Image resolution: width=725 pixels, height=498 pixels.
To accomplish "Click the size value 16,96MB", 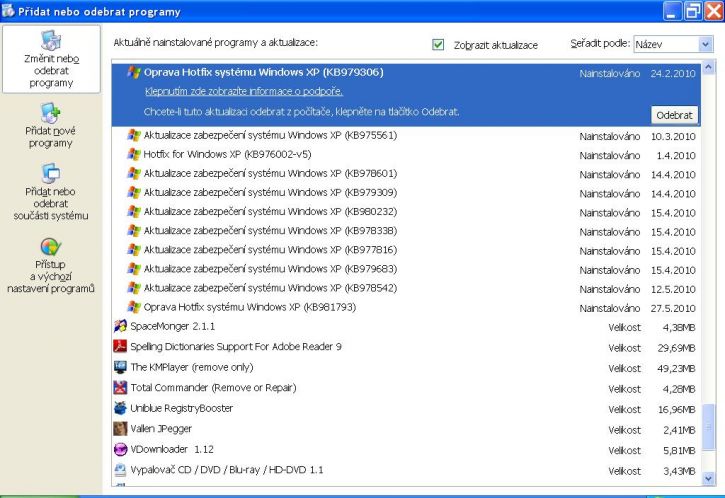I will 676,410.
